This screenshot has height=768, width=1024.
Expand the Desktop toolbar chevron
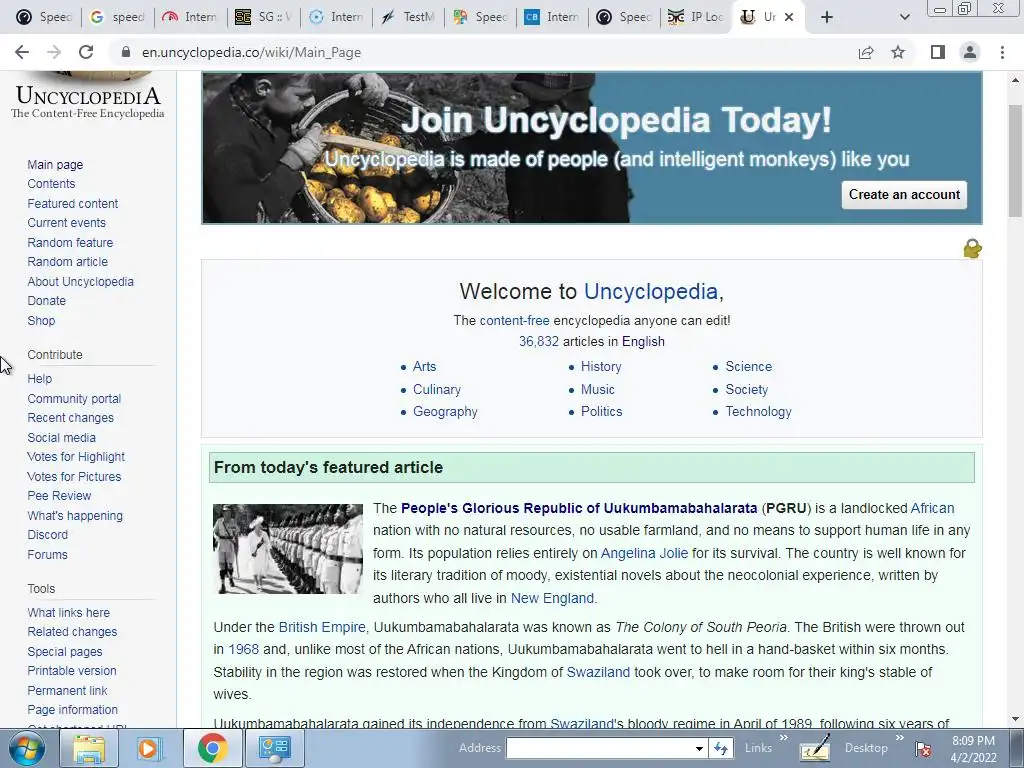click(899, 738)
